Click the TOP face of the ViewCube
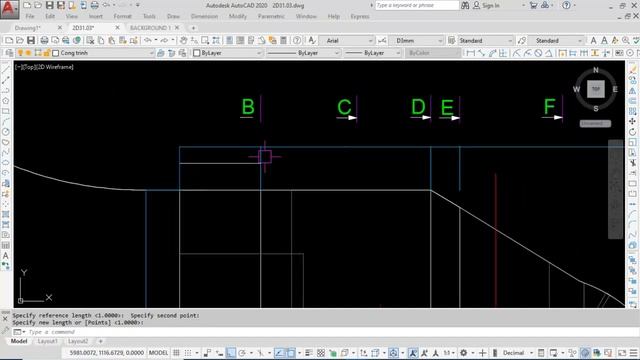The width and height of the screenshot is (640, 360). point(596,89)
